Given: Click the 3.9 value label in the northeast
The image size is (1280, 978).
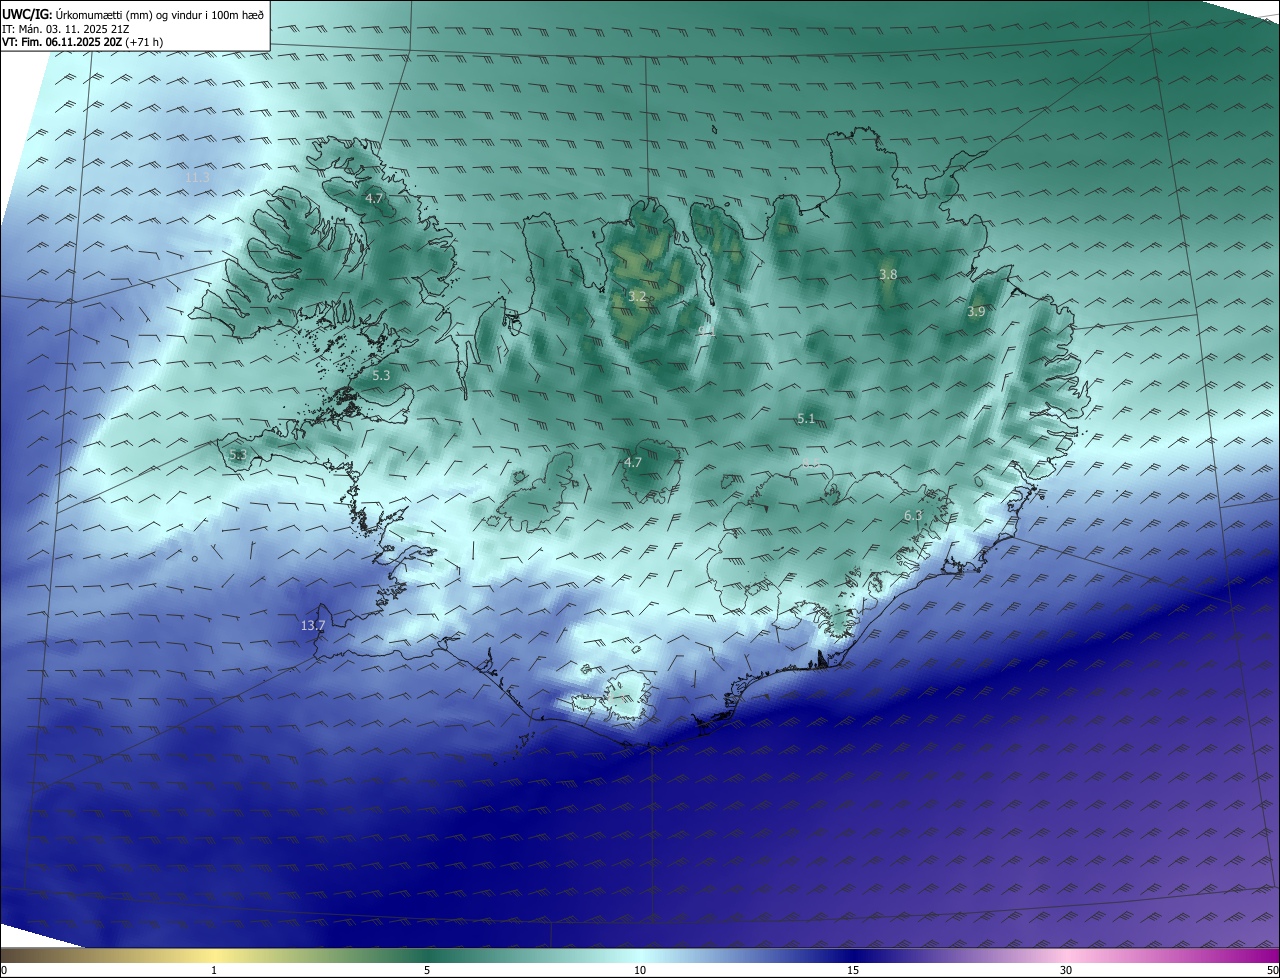Looking at the screenshot, I should point(976,312).
